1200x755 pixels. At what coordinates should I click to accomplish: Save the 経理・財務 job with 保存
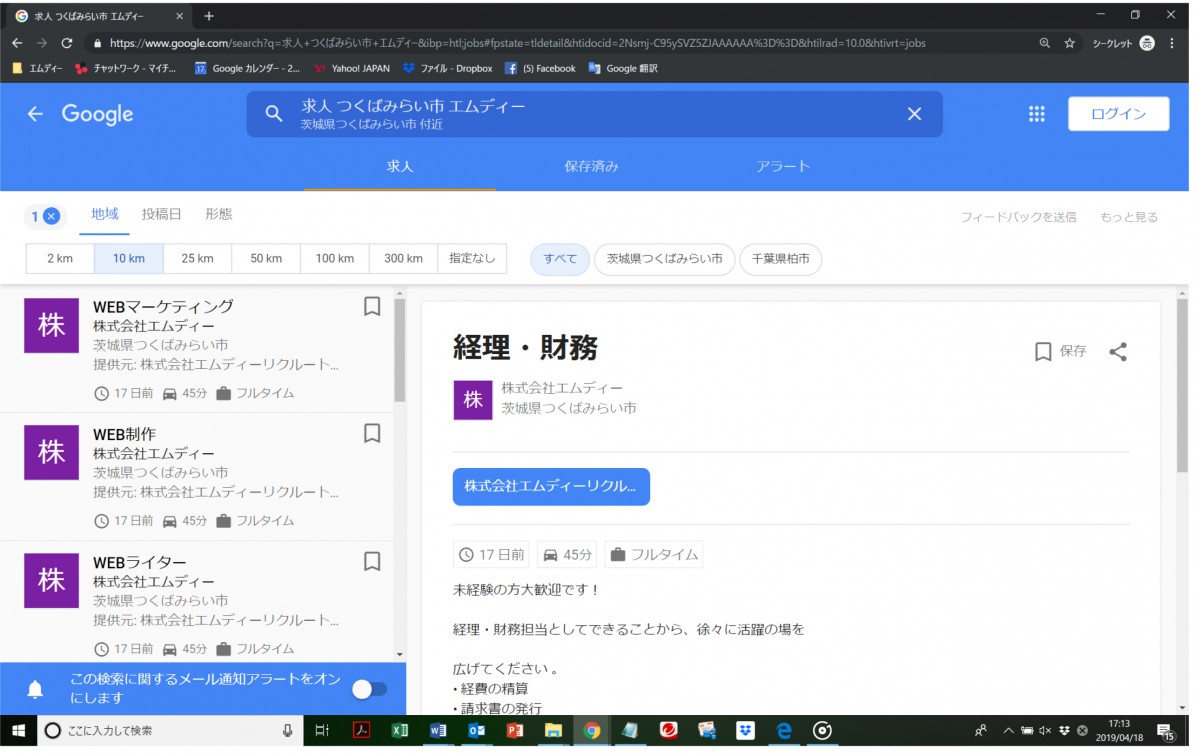[x=1060, y=351]
